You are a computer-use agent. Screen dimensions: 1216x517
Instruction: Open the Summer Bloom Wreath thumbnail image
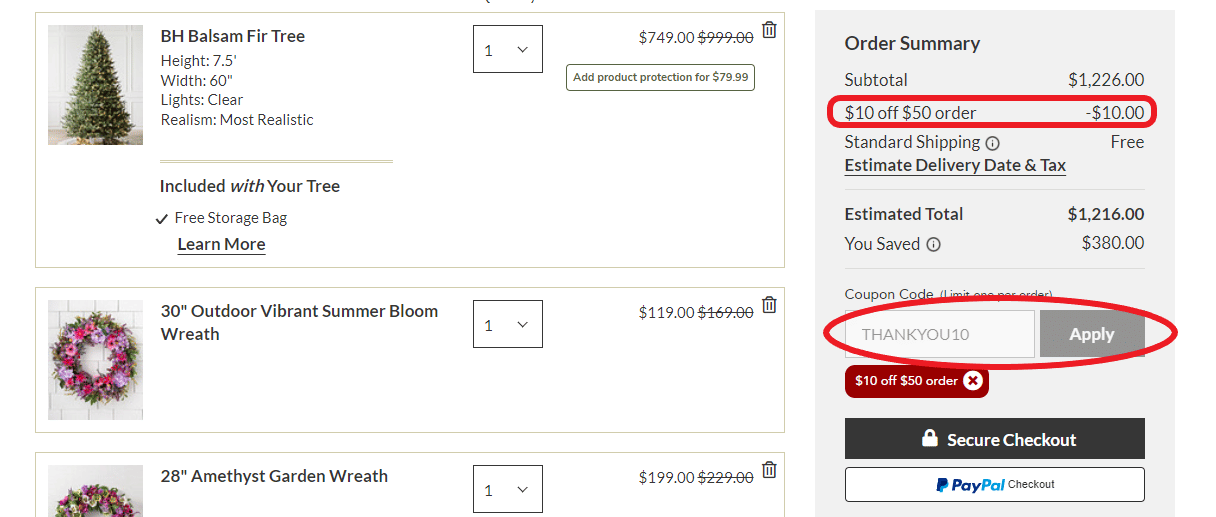(95, 360)
